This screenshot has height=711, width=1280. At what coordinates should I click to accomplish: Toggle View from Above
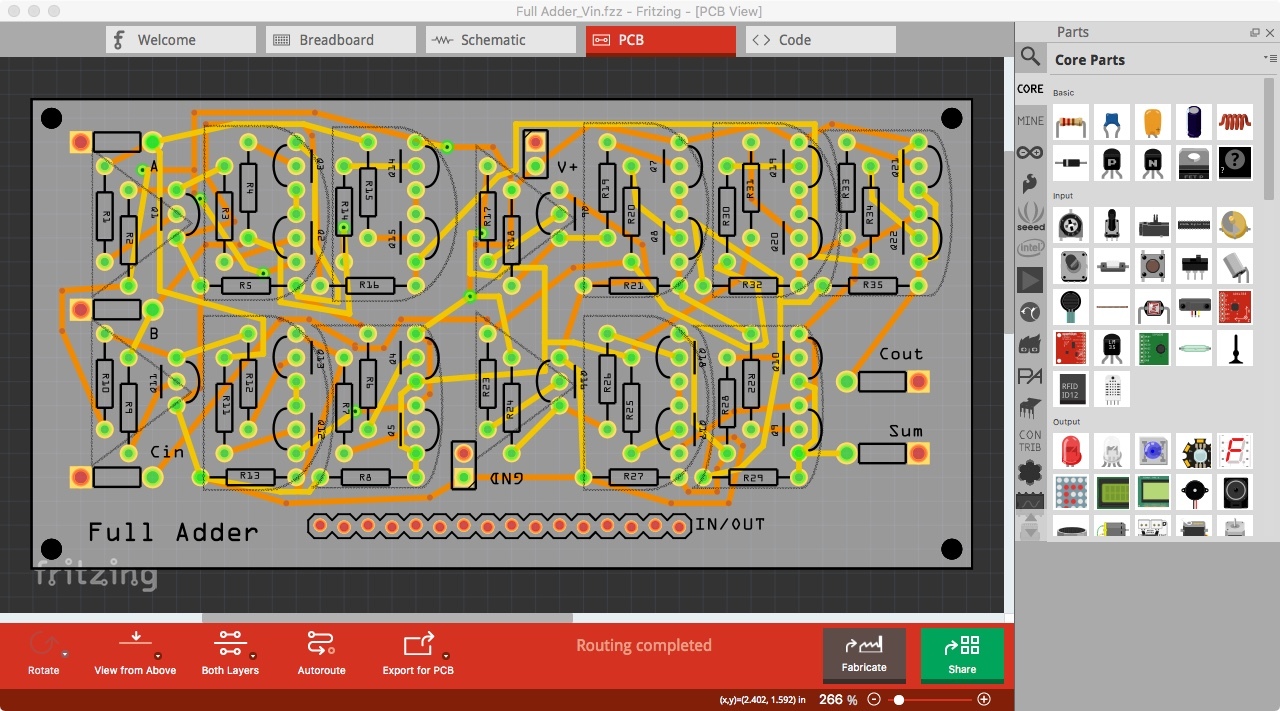coord(134,652)
